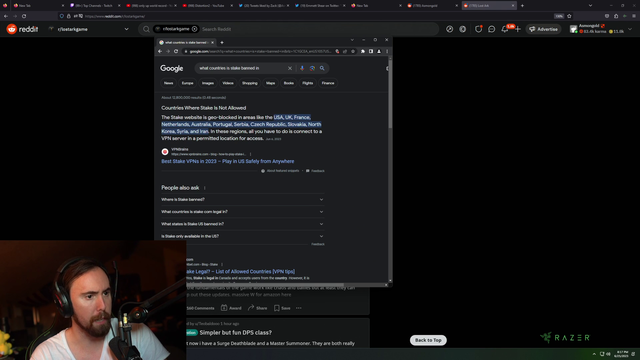
Task: Select the Books filter chip
Action: click(289, 83)
